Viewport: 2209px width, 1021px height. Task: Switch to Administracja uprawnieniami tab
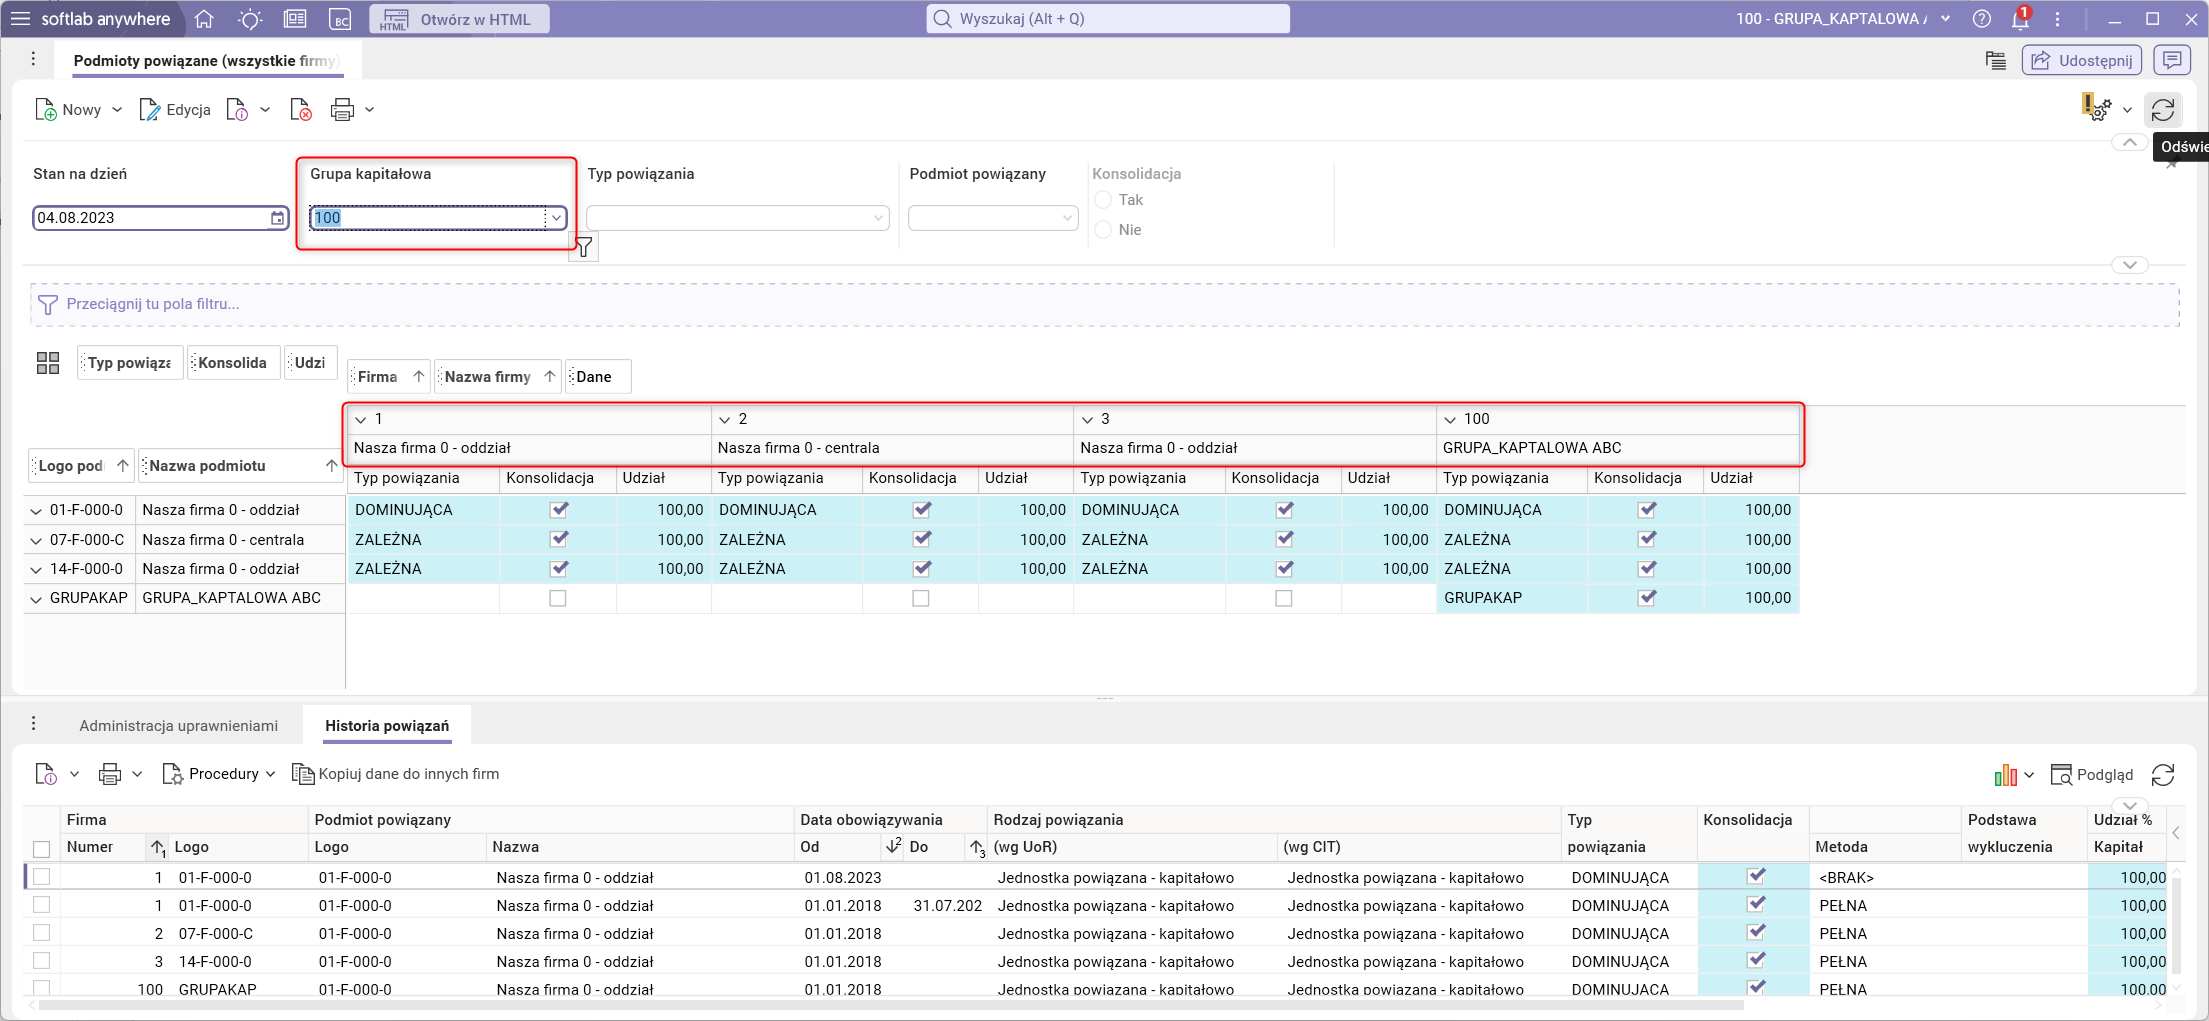(178, 726)
